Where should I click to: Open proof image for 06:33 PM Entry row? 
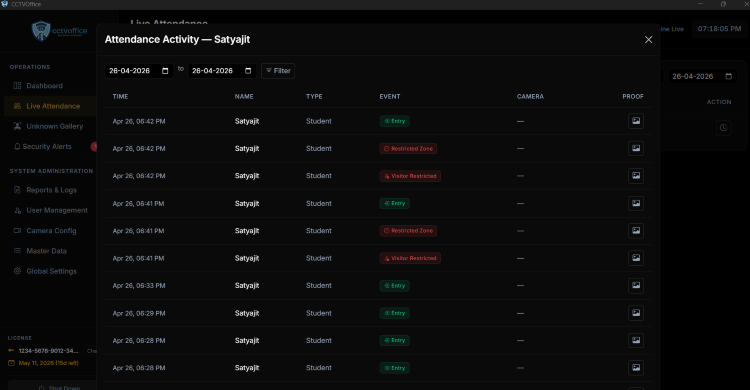pos(636,286)
